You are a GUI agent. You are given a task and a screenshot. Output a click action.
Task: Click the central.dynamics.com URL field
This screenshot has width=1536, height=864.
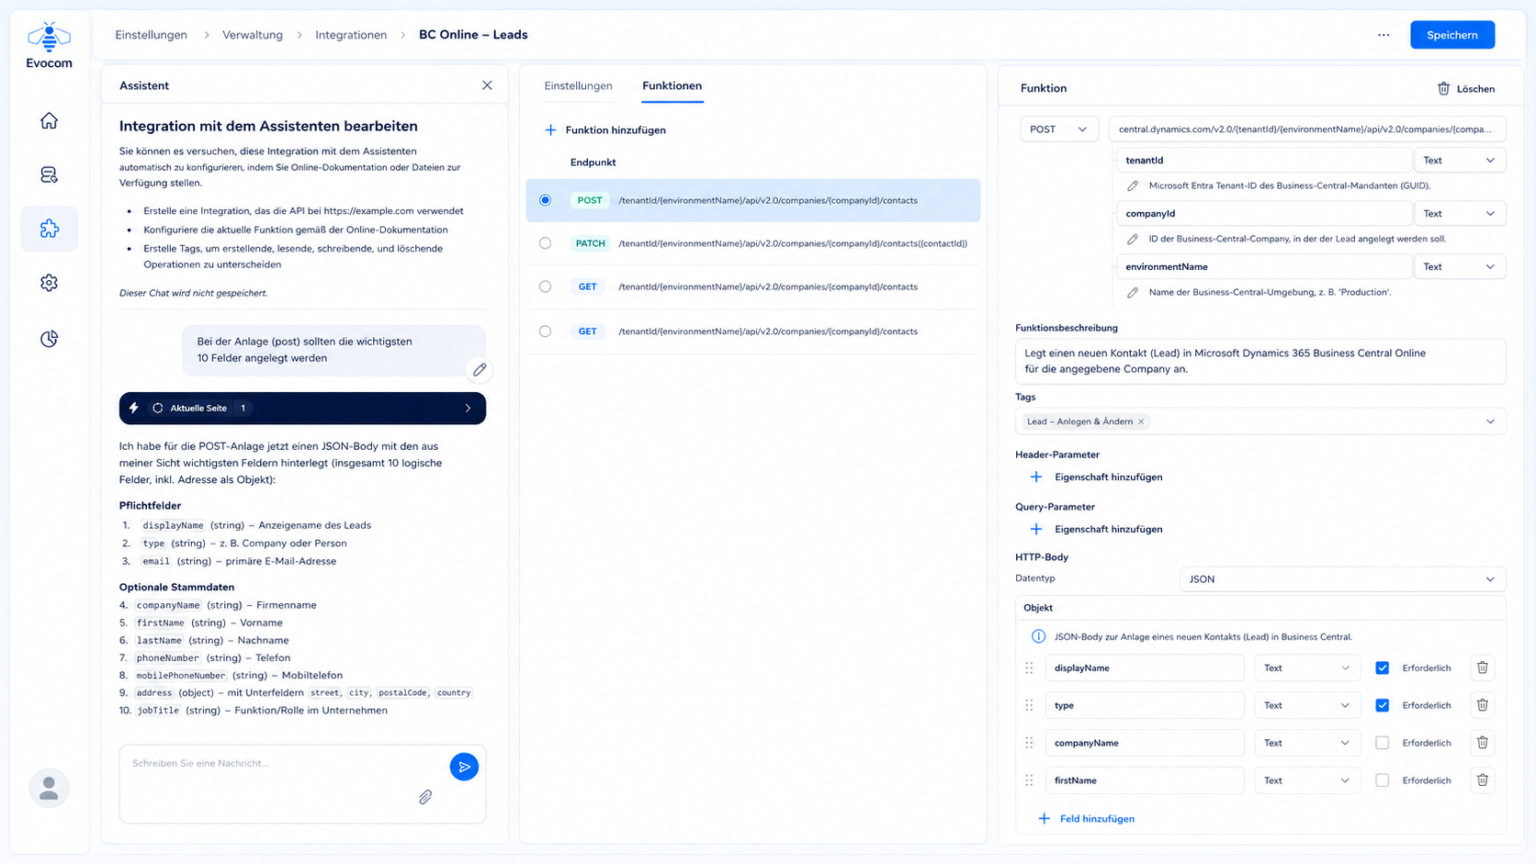(1307, 129)
